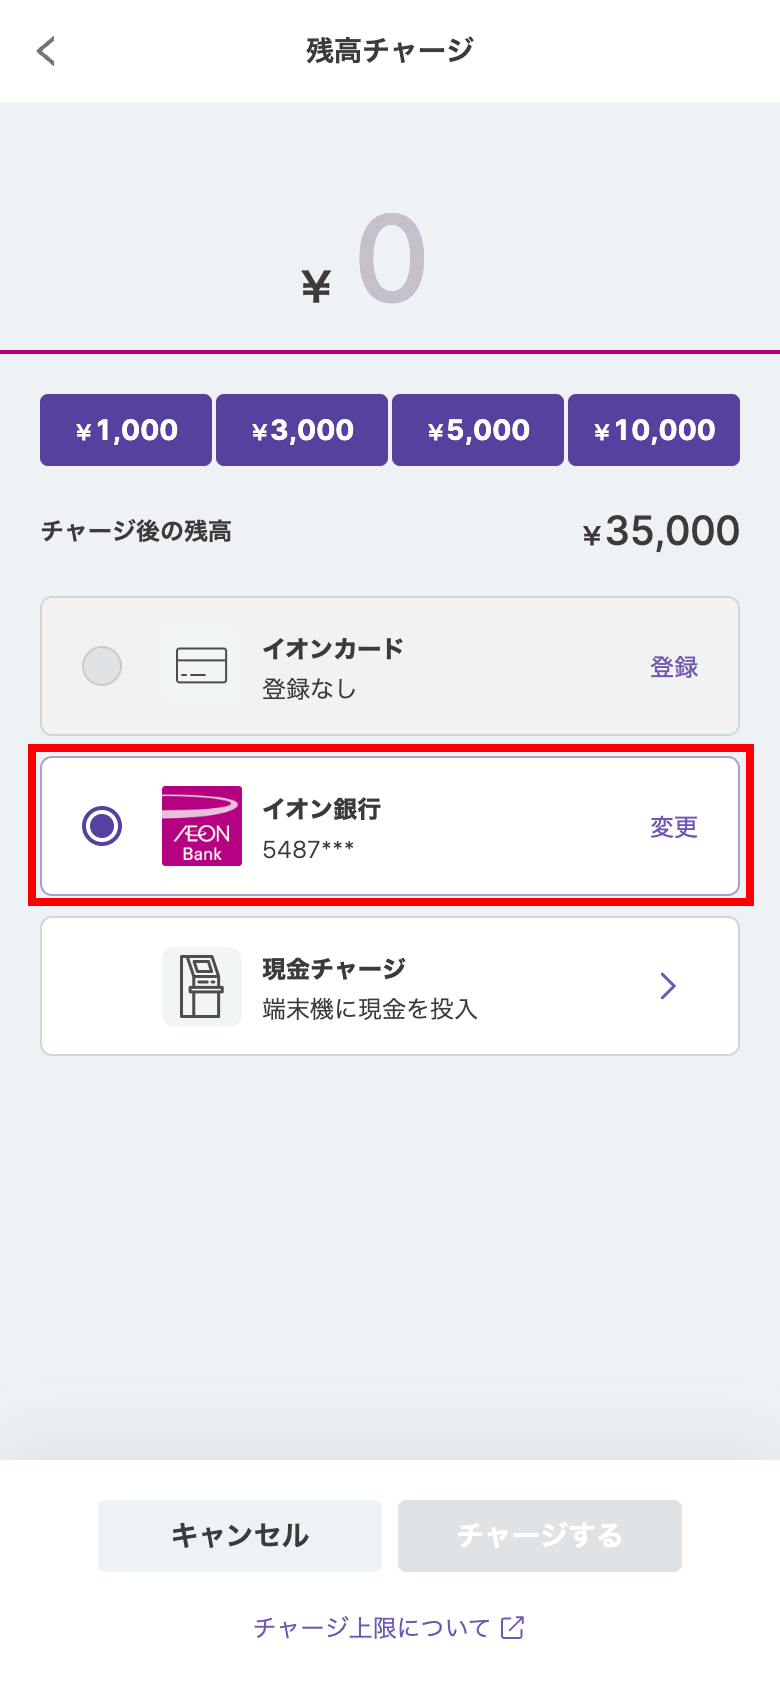Tap the charge amount field showing 0

coord(392,260)
